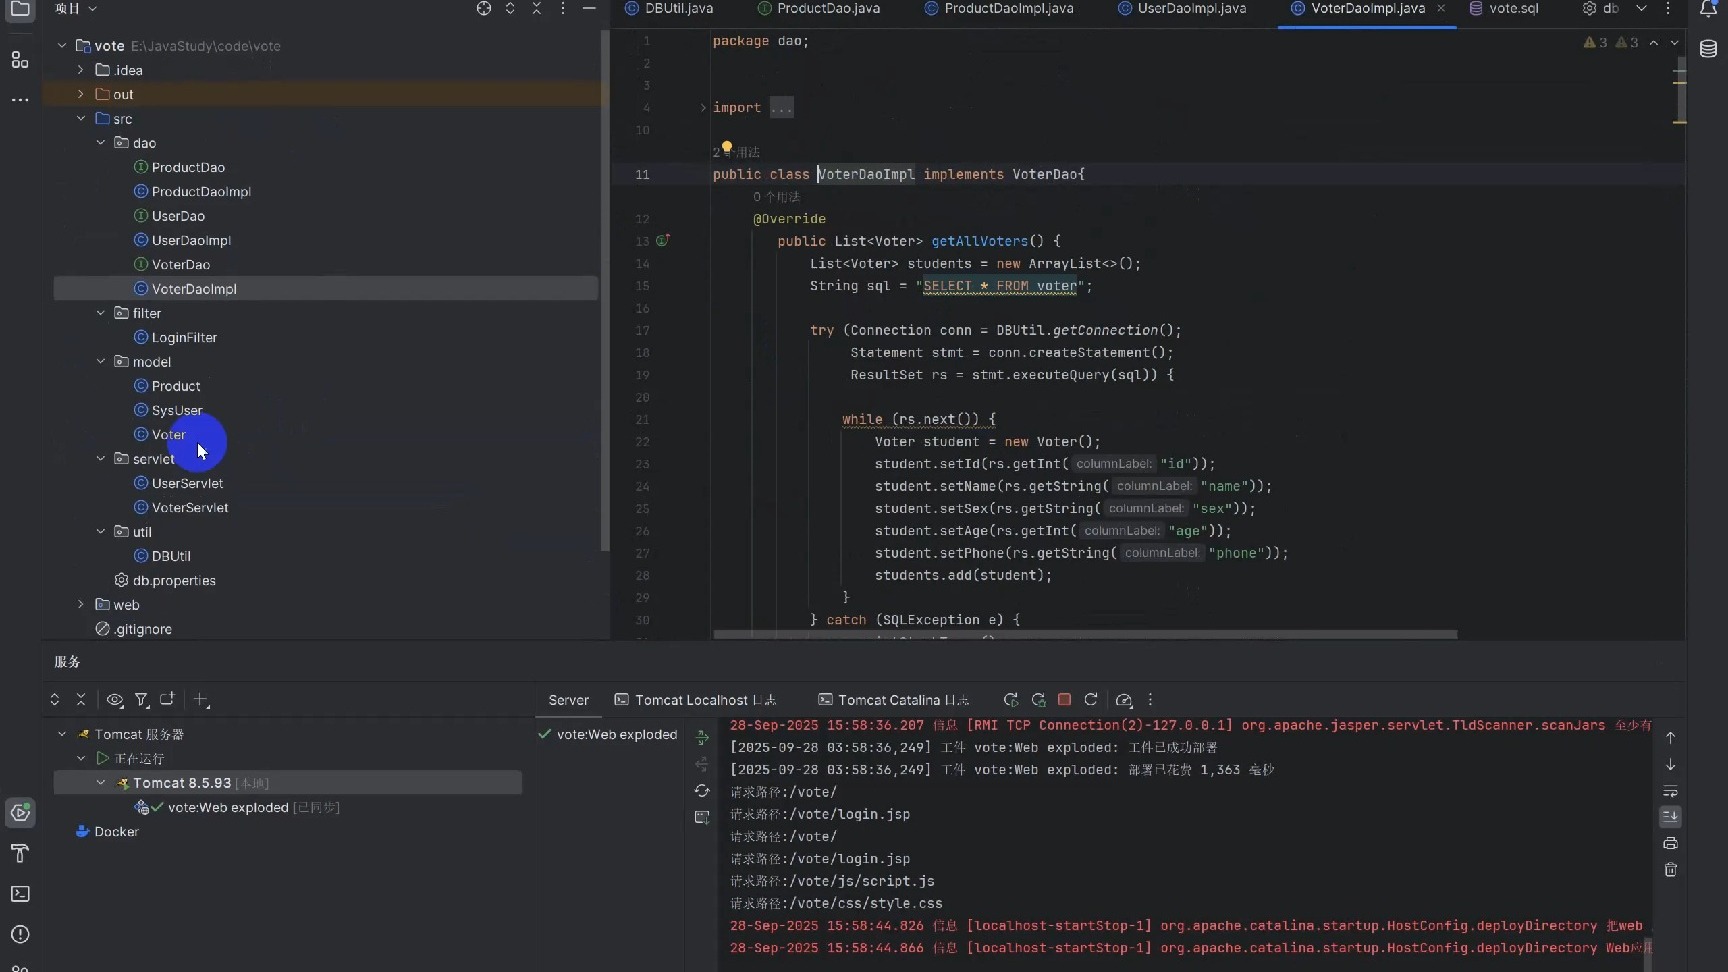
Task: Open the Problems tool window icon
Action: 20,935
